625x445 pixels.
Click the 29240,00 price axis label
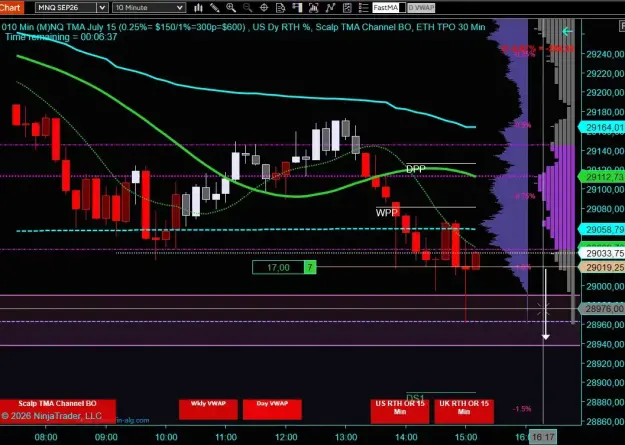(605, 54)
